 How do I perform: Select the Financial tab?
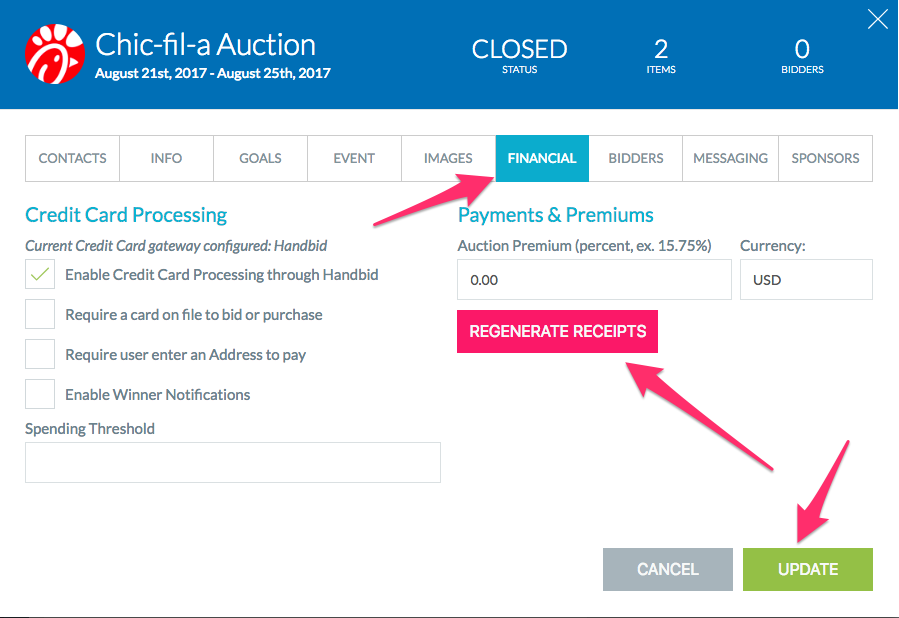click(x=542, y=158)
